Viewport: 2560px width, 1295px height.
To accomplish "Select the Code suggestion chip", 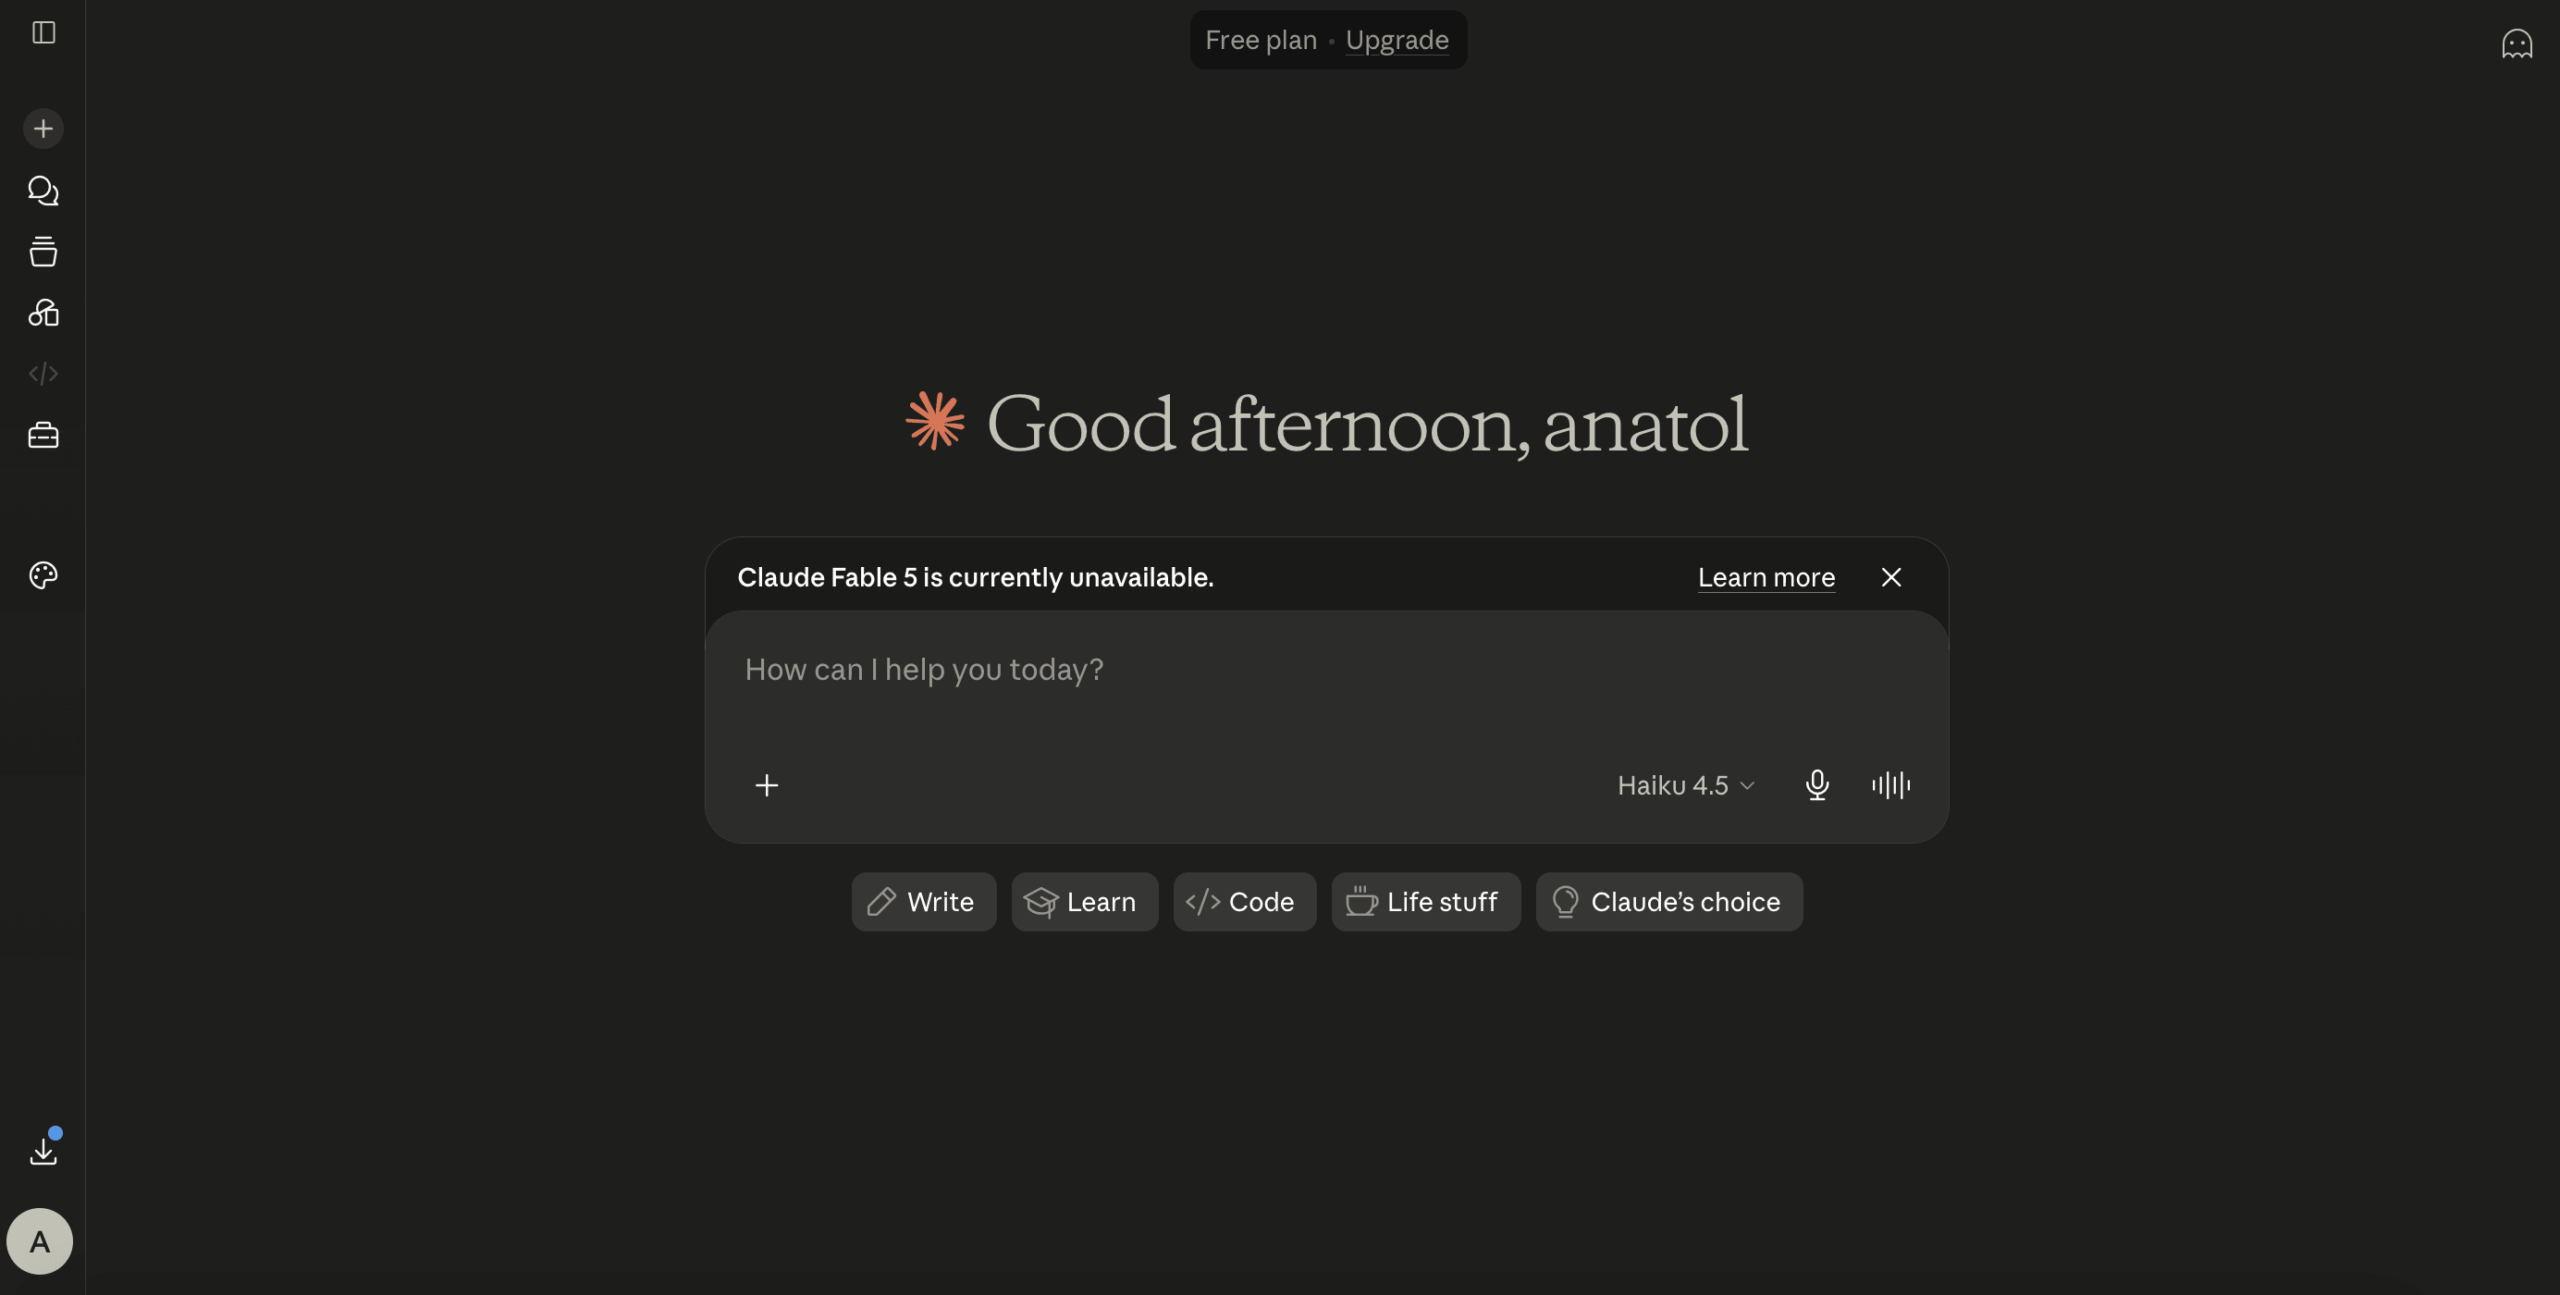I will pyautogui.click(x=1244, y=902).
